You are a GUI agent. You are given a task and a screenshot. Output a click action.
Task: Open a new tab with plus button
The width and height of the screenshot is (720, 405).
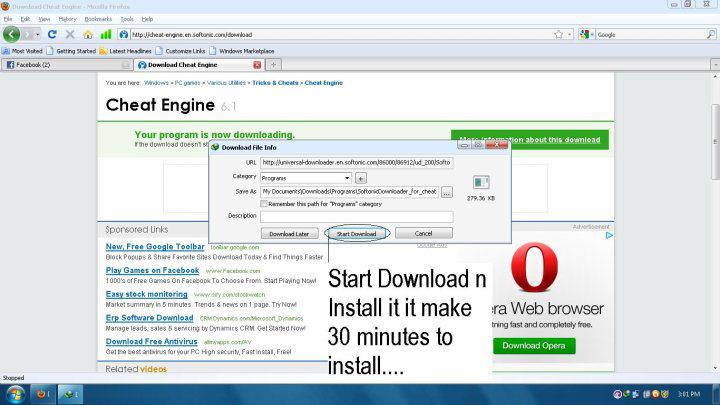point(273,65)
